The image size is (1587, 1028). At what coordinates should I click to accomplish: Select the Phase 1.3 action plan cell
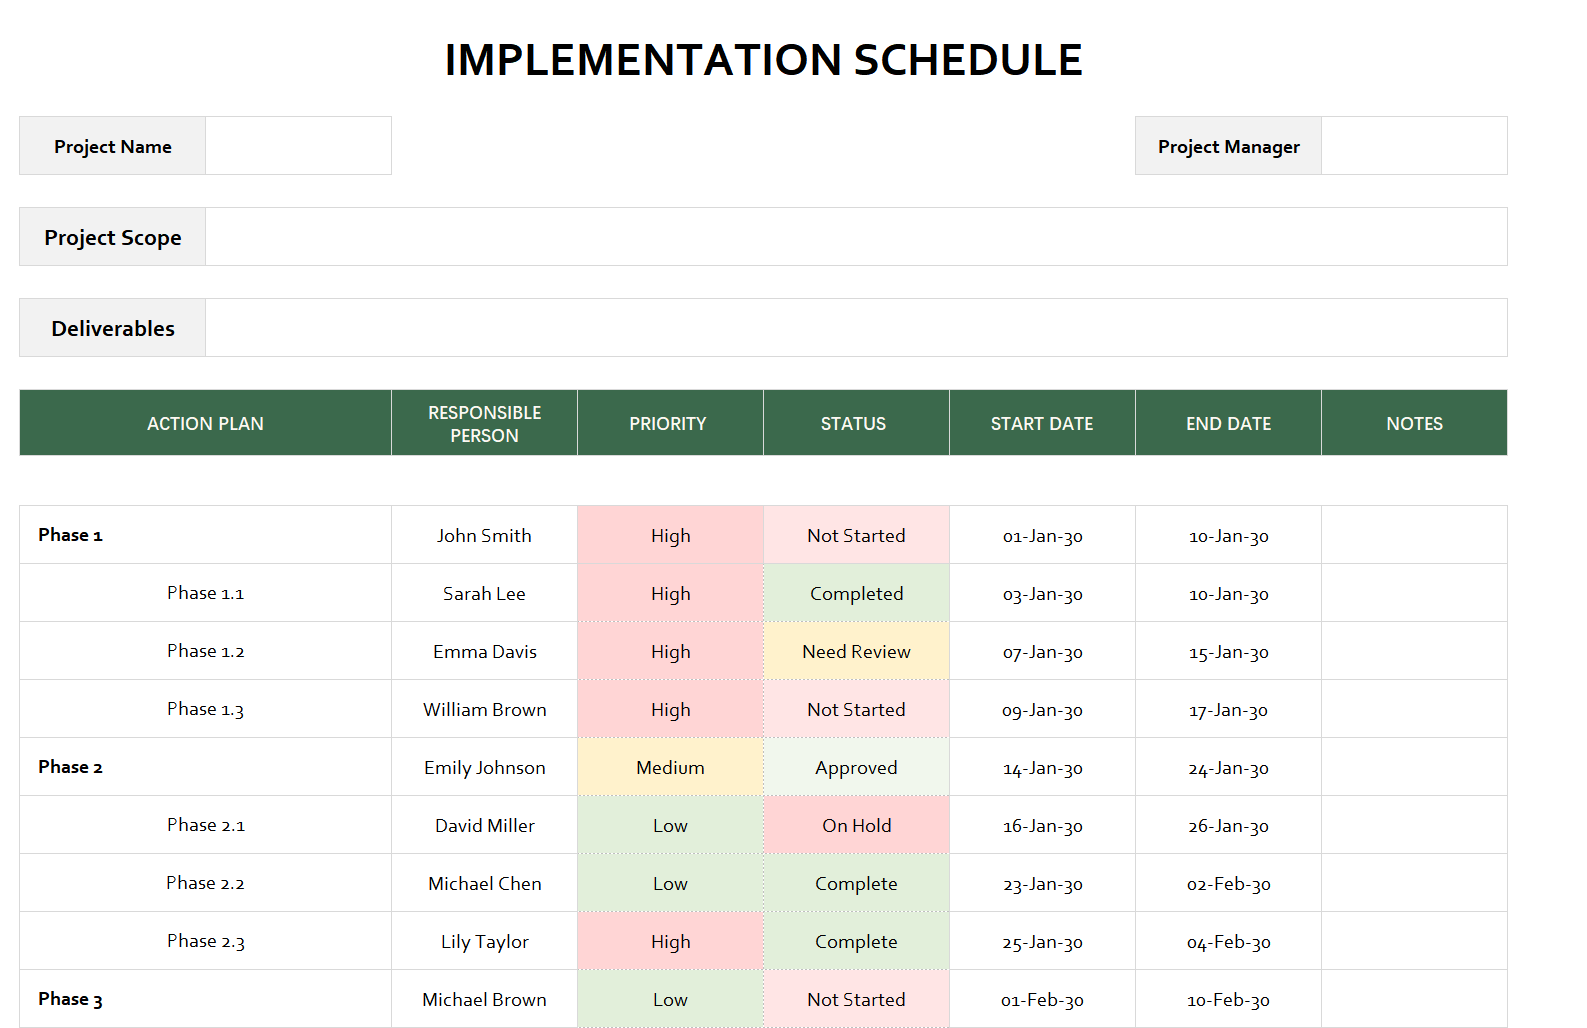pos(205,709)
